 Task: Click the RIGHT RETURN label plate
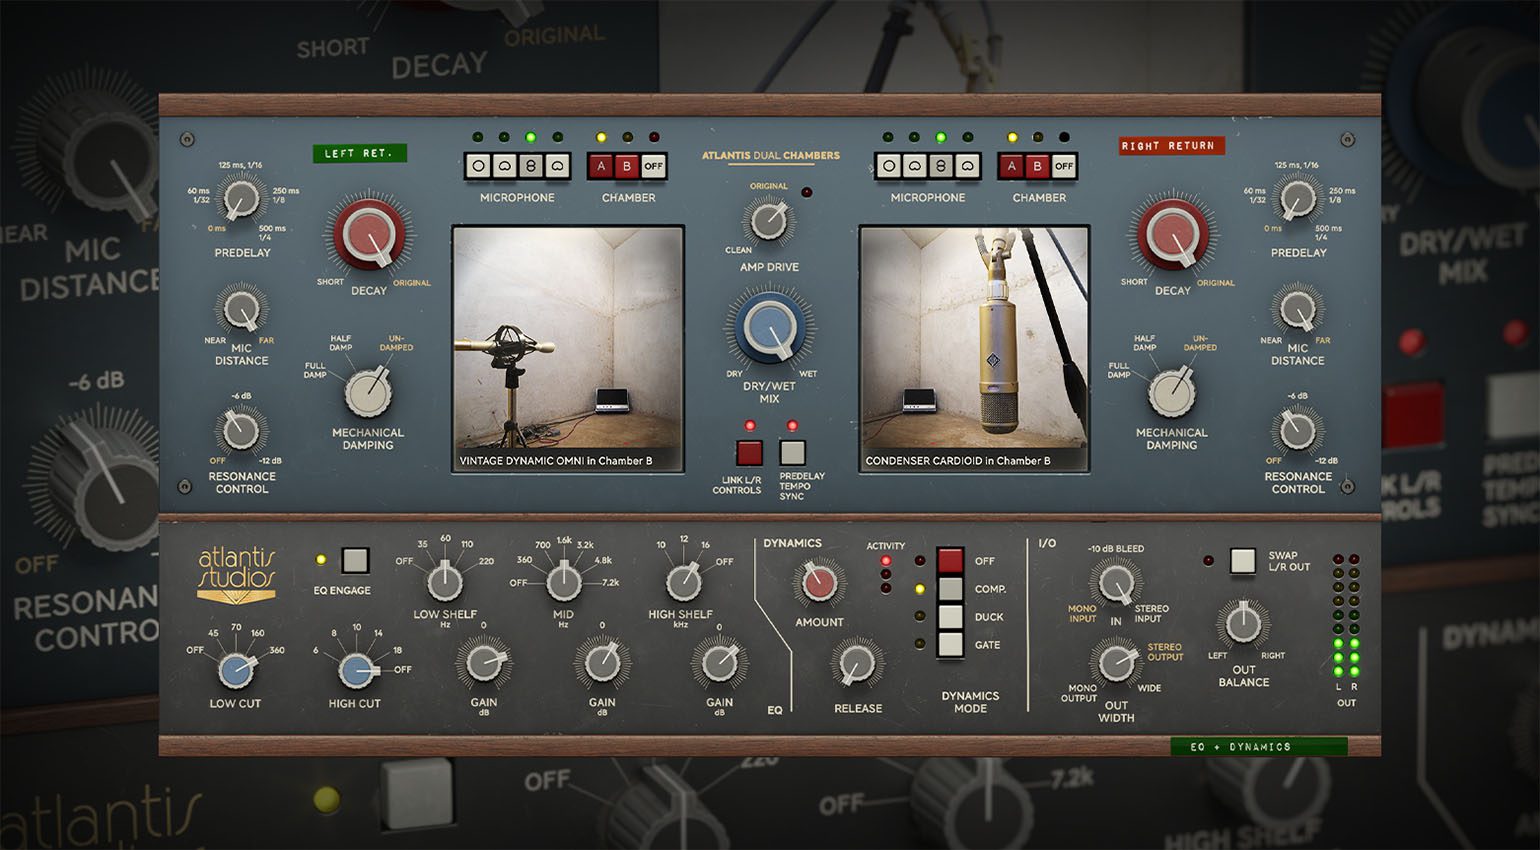(x=1172, y=145)
